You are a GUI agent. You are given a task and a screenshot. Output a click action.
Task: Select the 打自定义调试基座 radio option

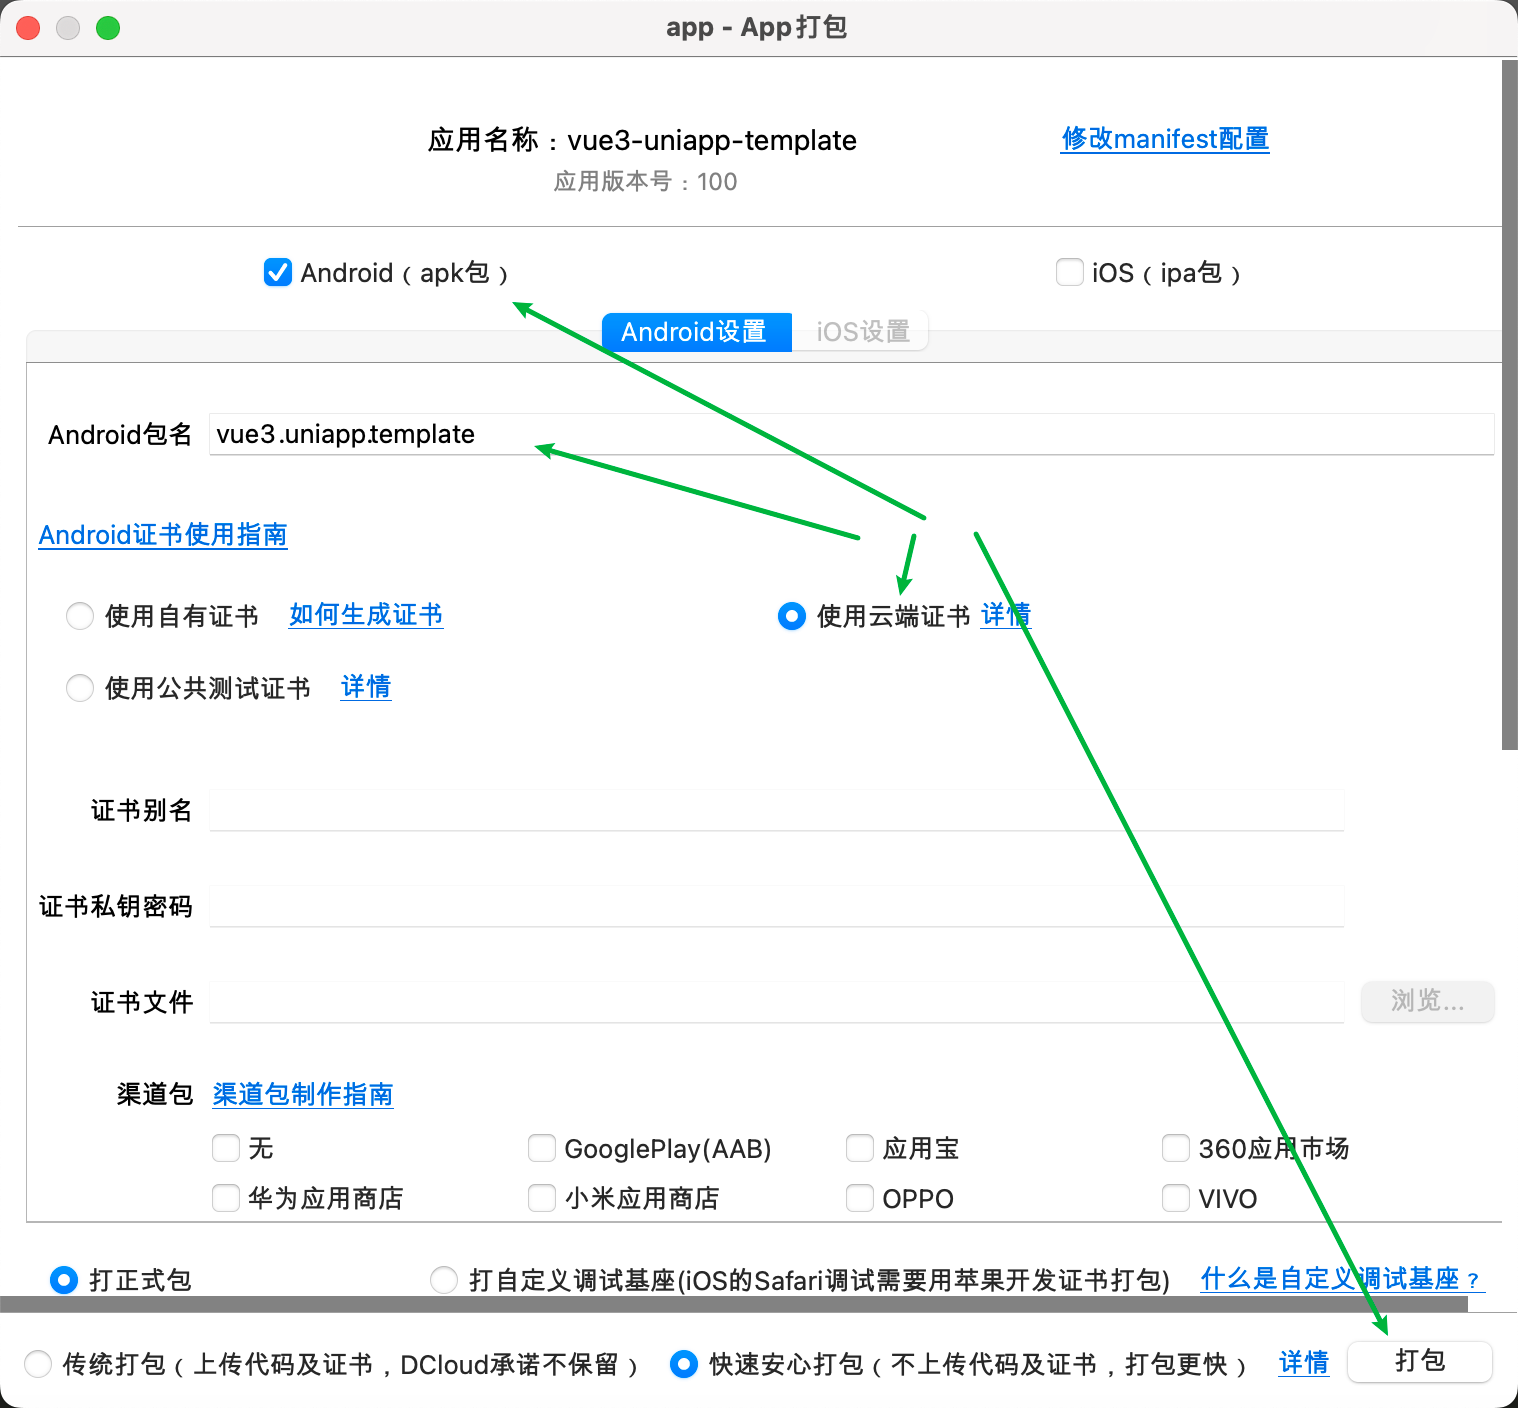[x=444, y=1280]
